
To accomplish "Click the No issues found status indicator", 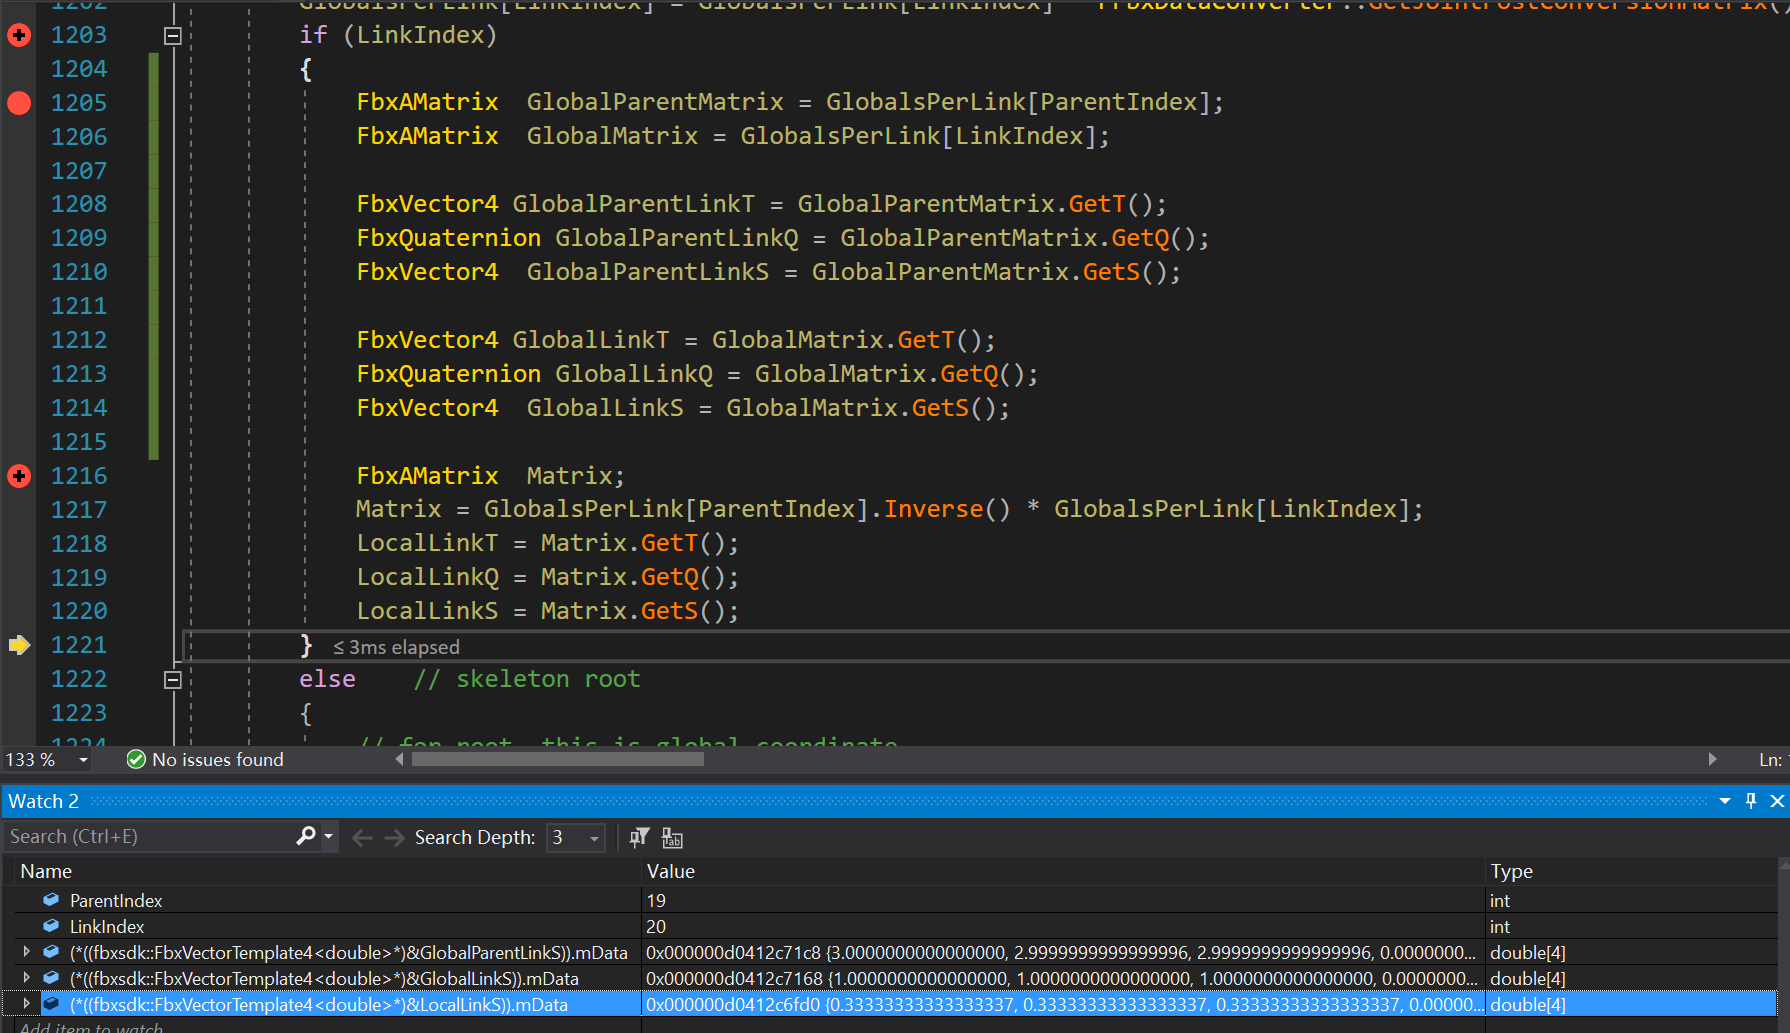I will (x=205, y=760).
